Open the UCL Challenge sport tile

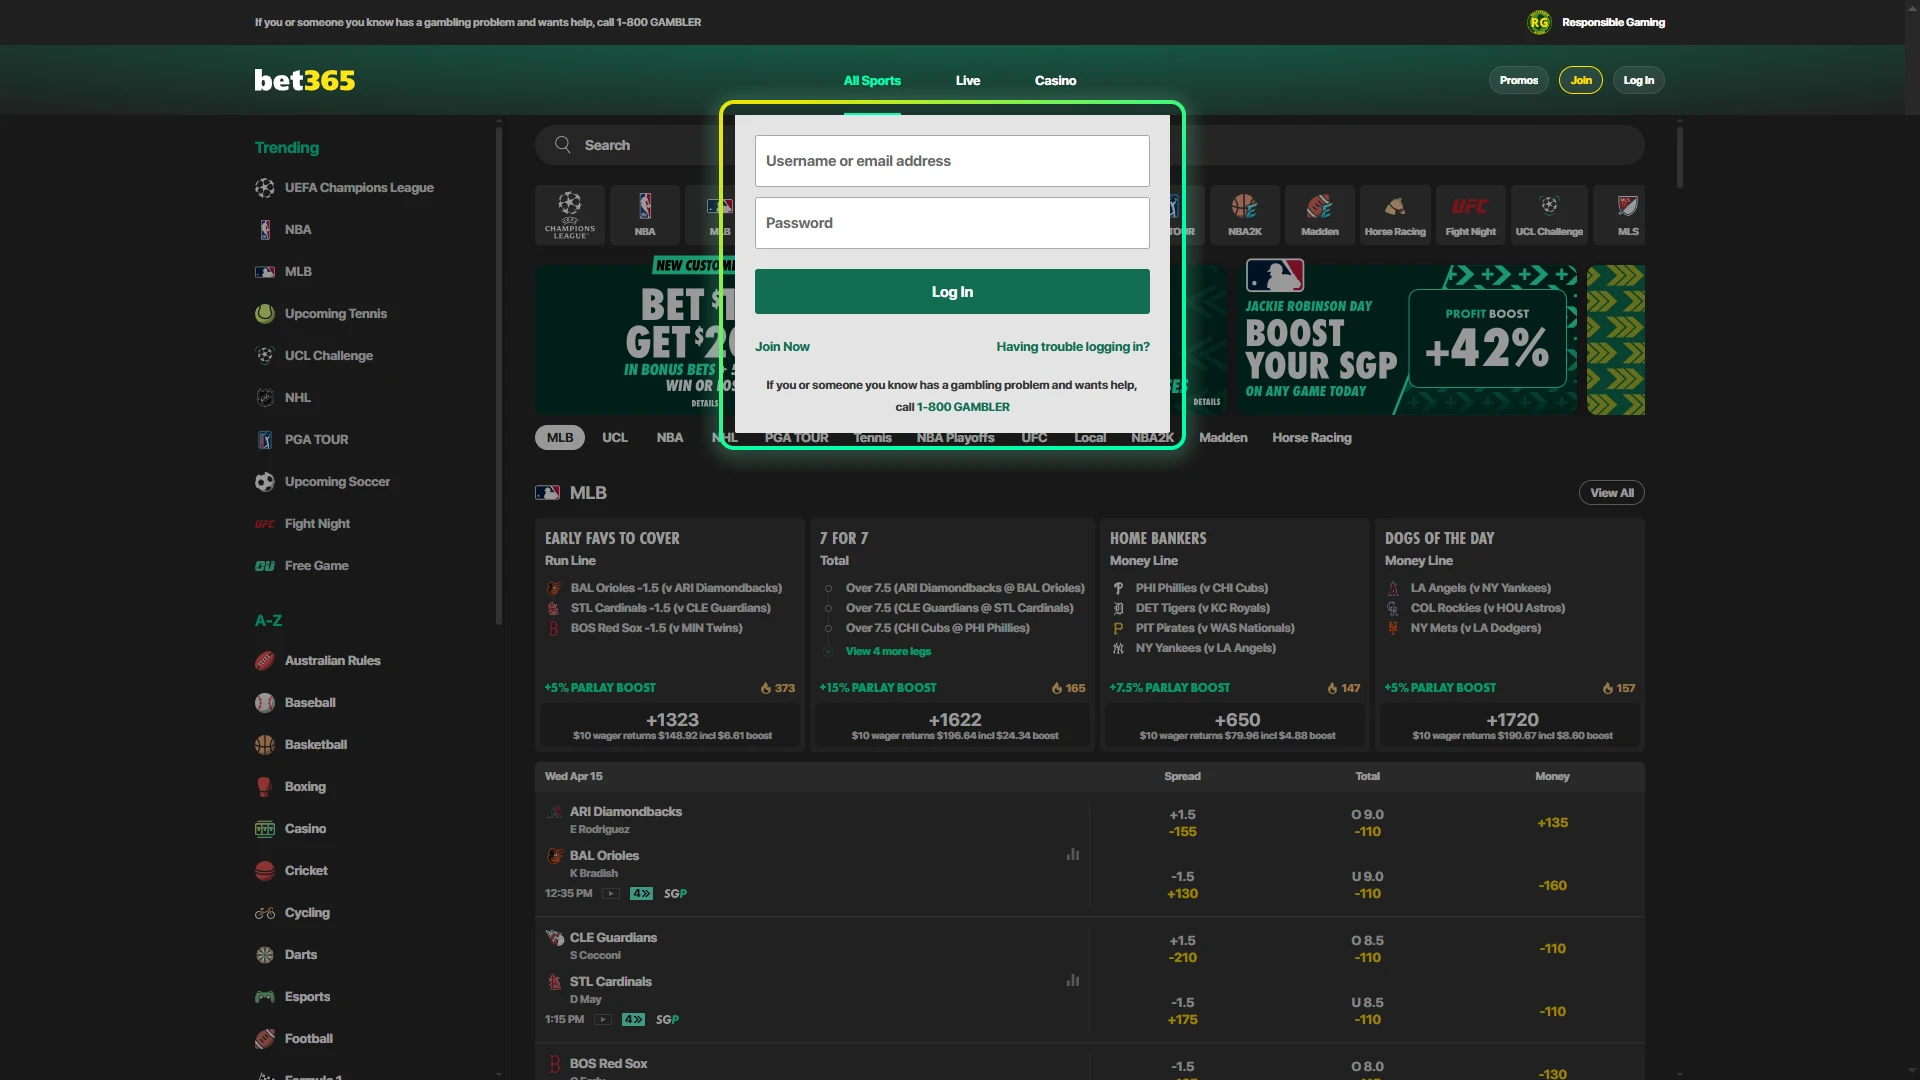[x=1549, y=214]
